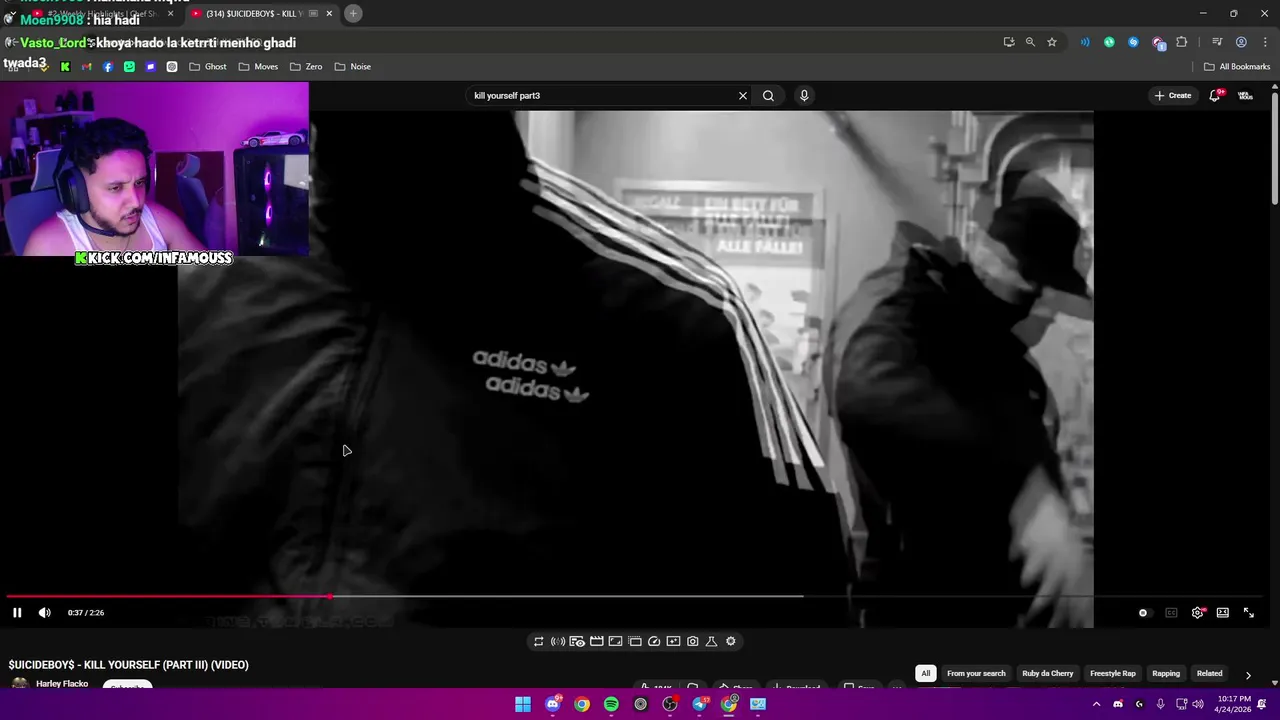Enter full screen on the video
Viewport: 1280px width, 720px height.
(1248, 613)
